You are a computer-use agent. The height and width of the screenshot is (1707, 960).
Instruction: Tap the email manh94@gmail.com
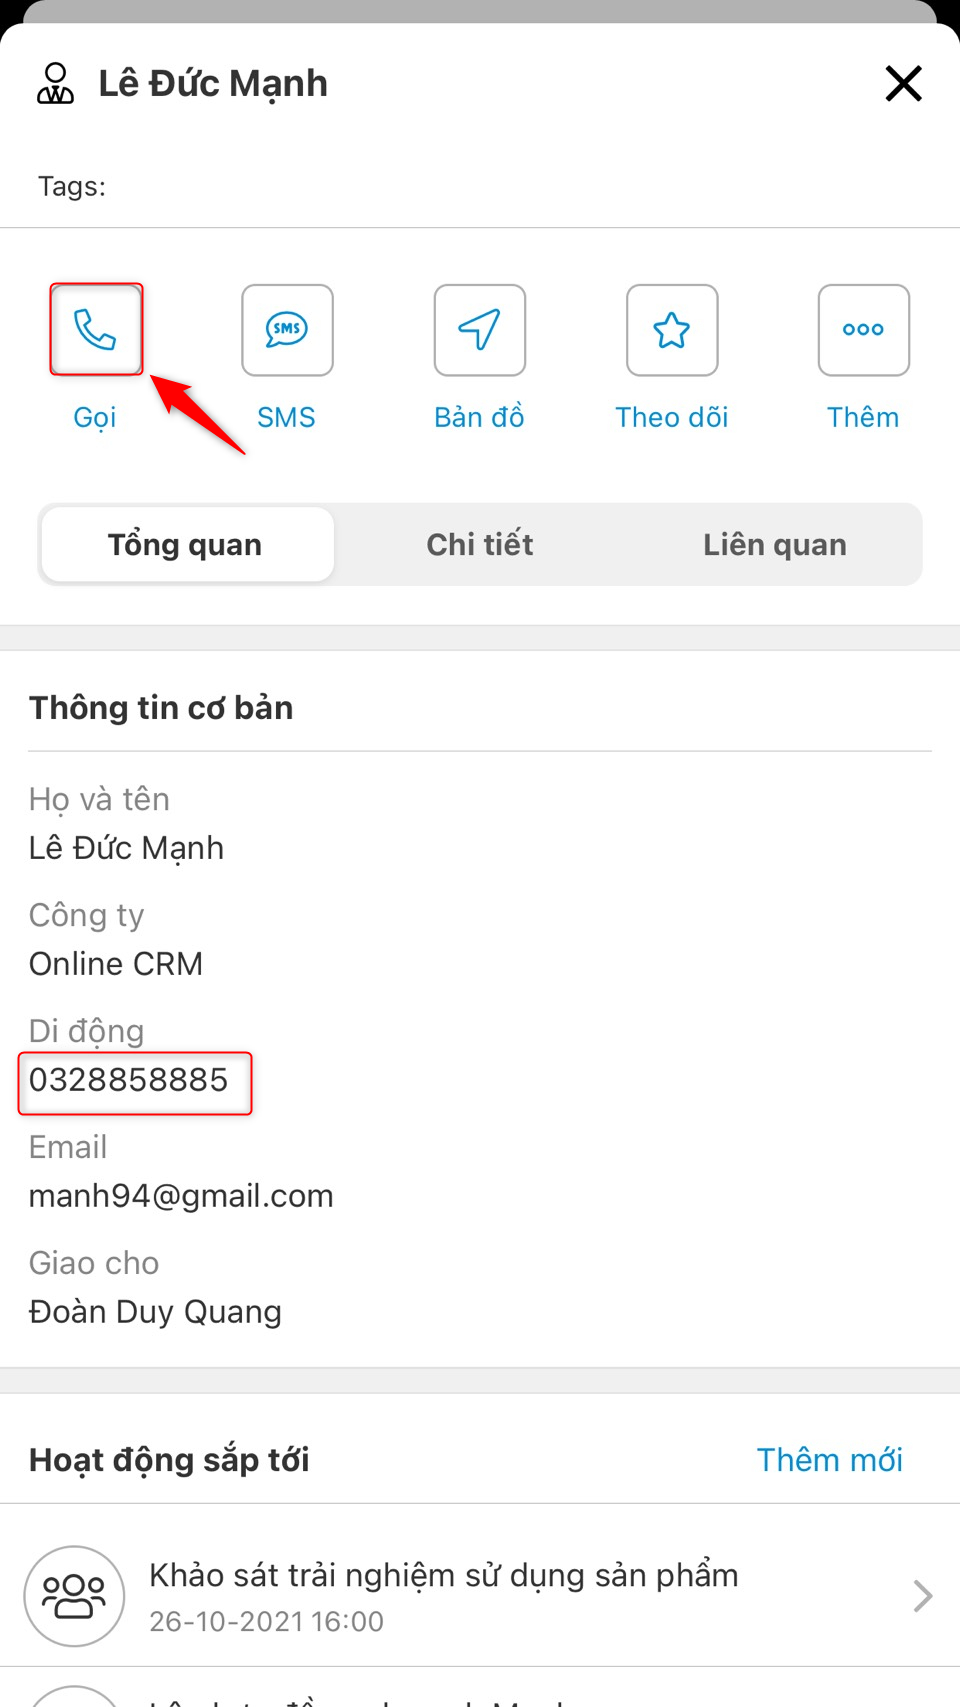coord(181,1196)
